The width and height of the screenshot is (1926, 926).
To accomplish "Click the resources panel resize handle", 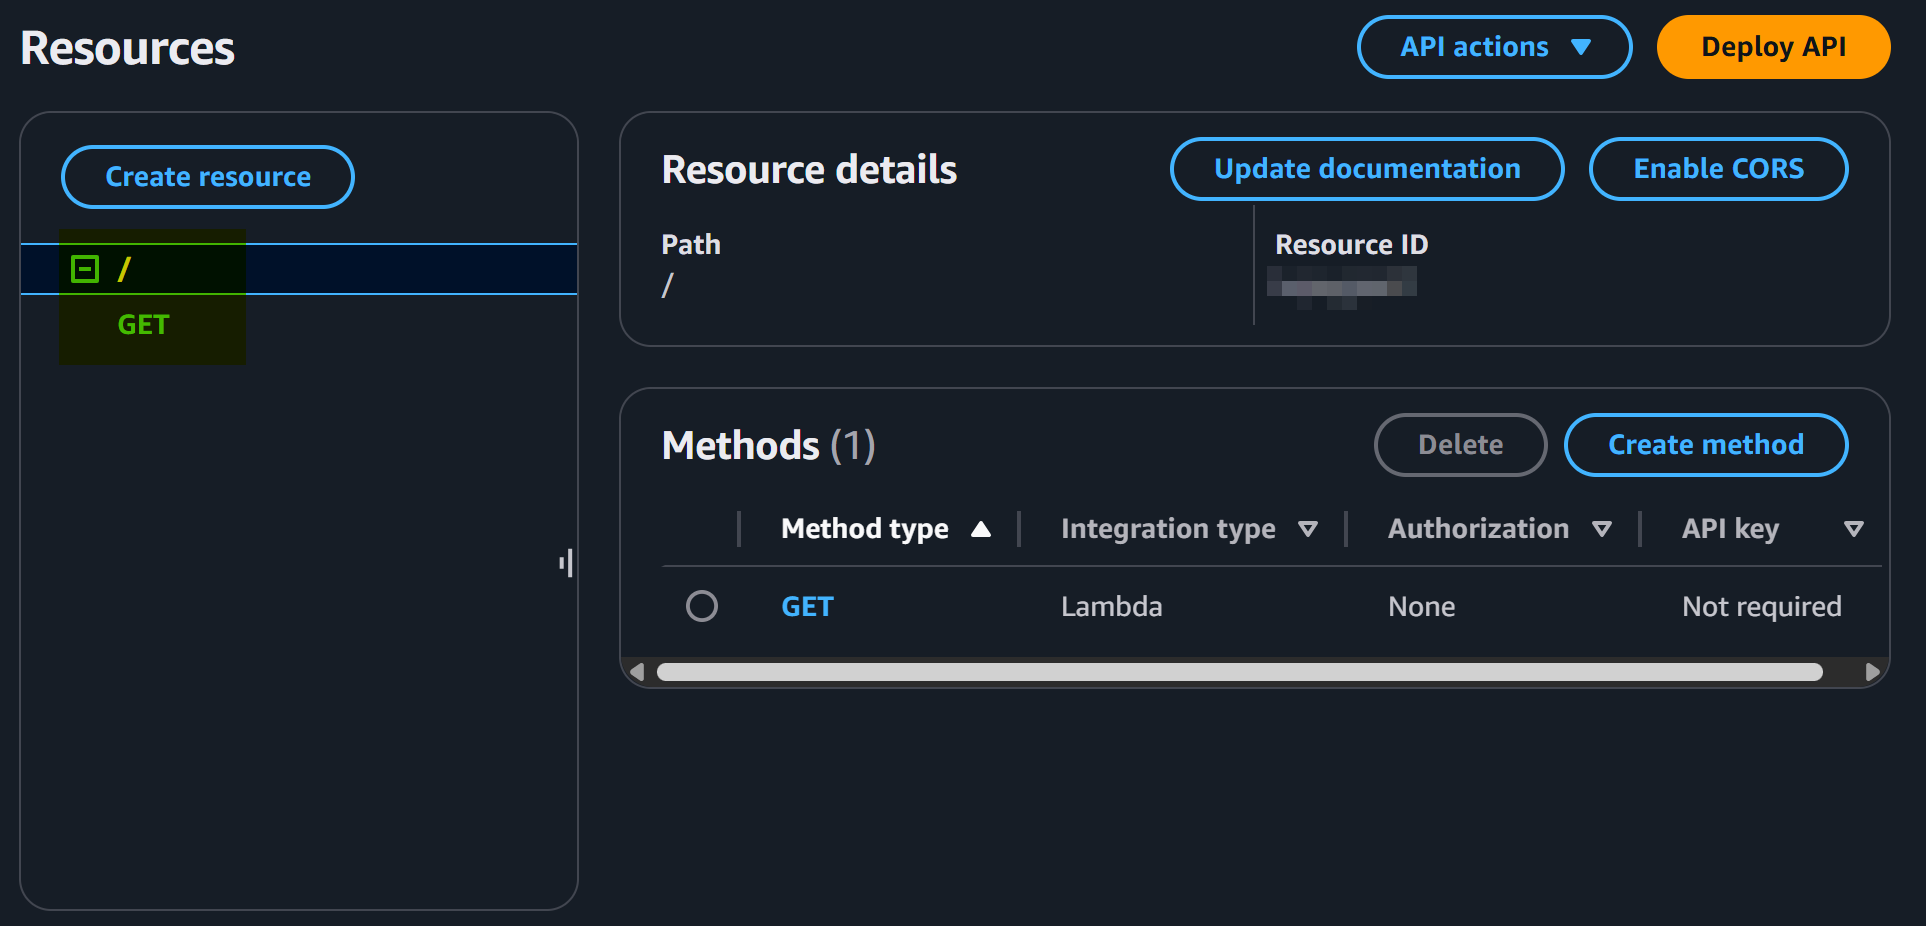I will click(x=566, y=563).
